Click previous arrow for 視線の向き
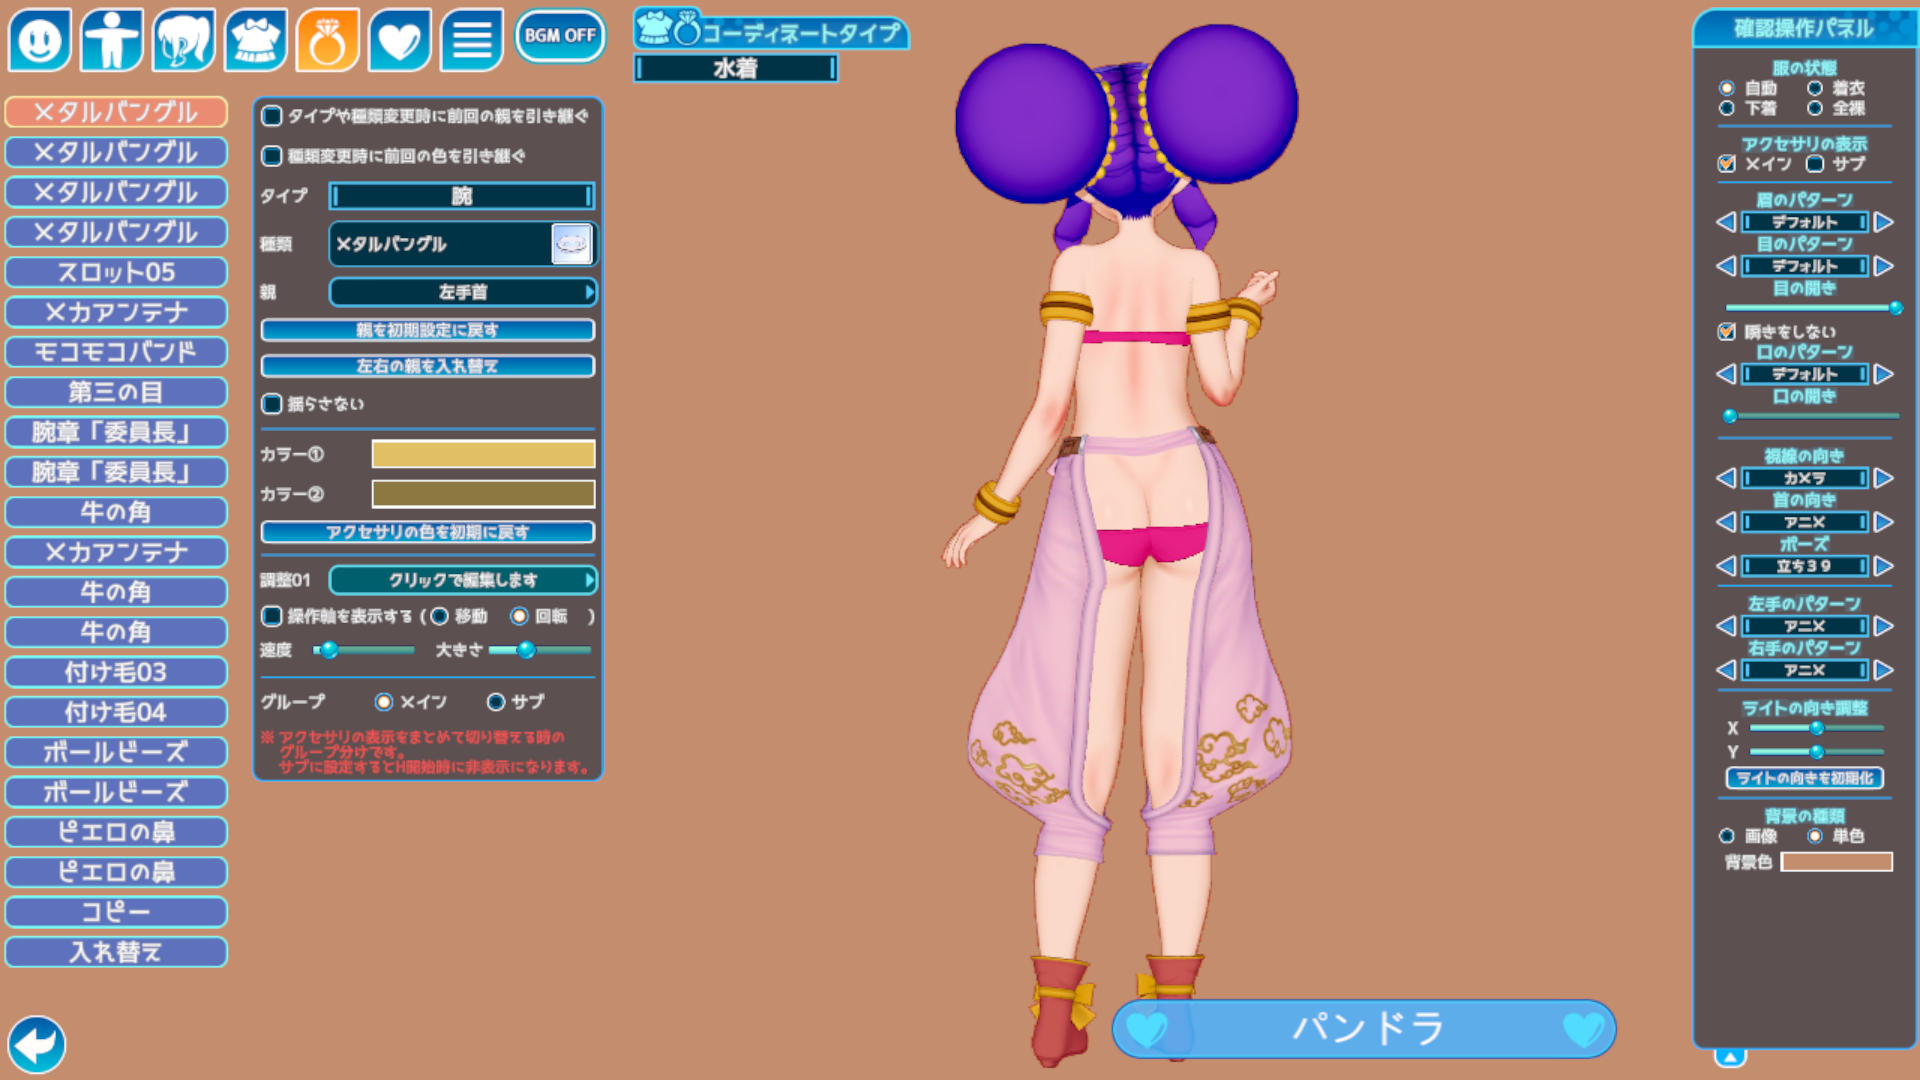This screenshot has width=1920, height=1080. tap(1726, 478)
